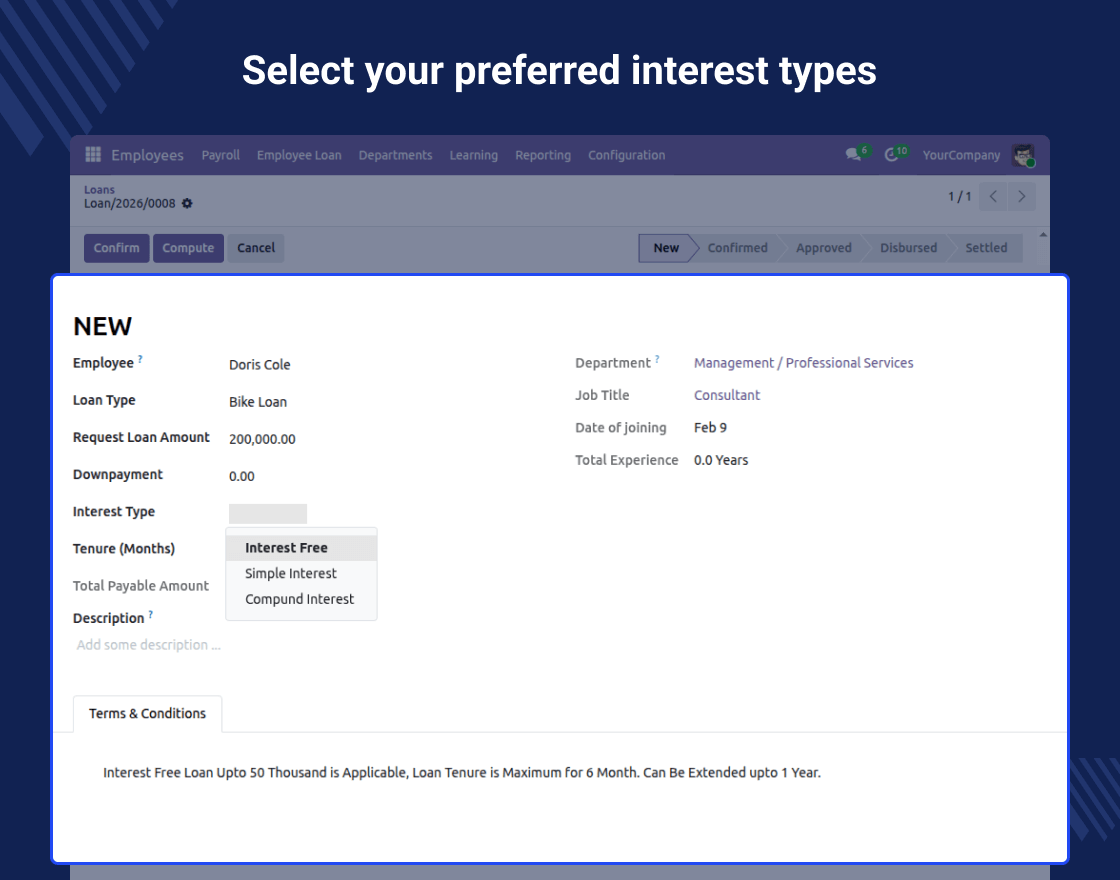The image size is (1120, 880).
Task: Go to previous record arrow
Action: click(993, 196)
